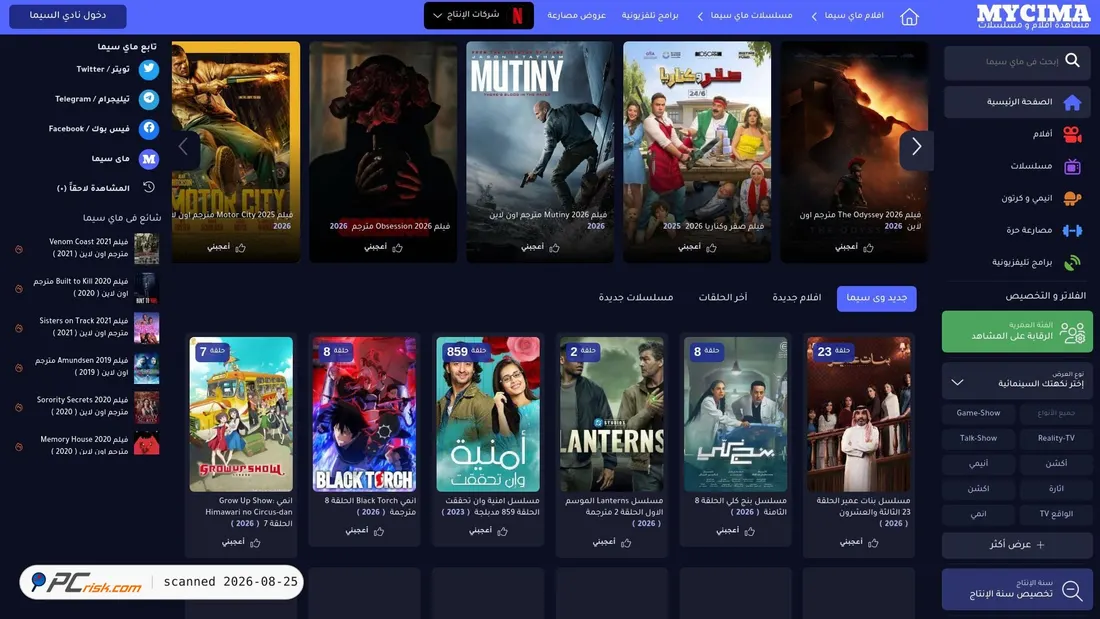Click the Netflix N logo
Image resolution: width=1100 pixels, height=619 pixels.
[x=518, y=15]
